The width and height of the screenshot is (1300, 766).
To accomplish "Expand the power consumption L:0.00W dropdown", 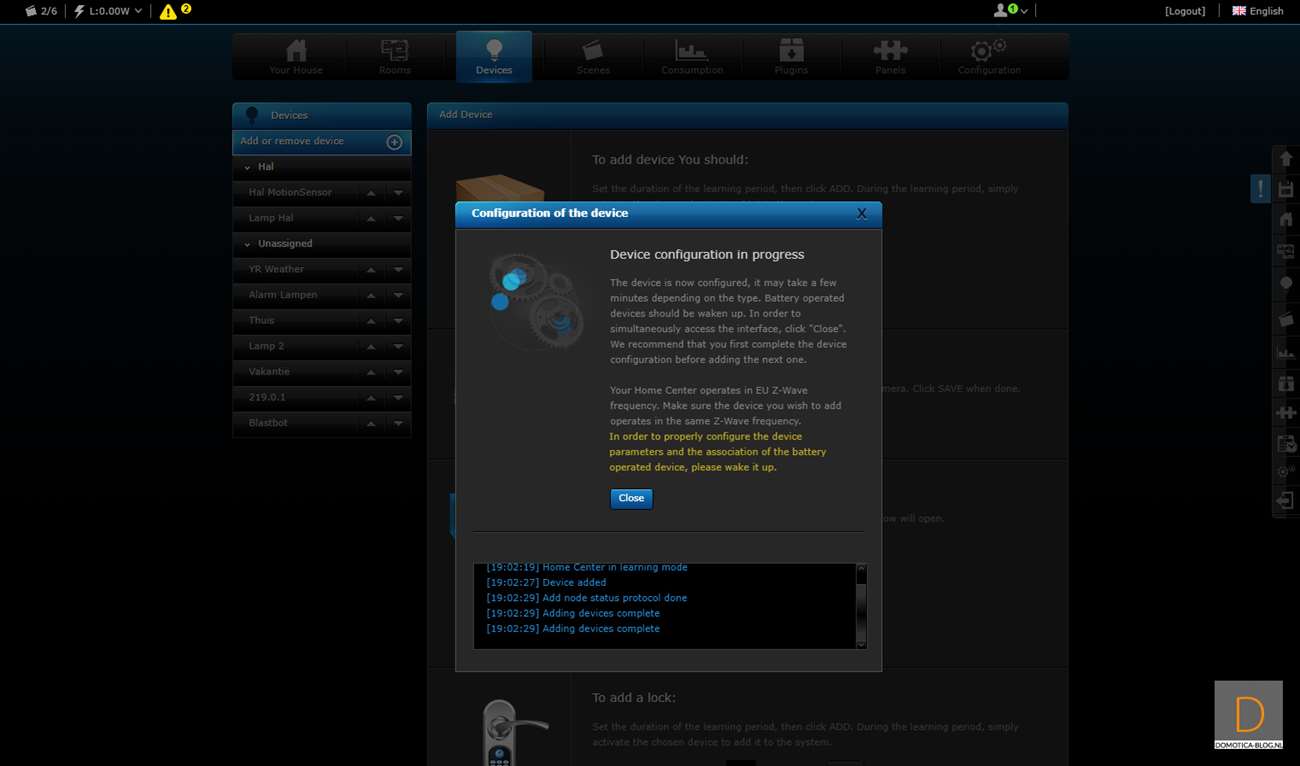I will [138, 11].
